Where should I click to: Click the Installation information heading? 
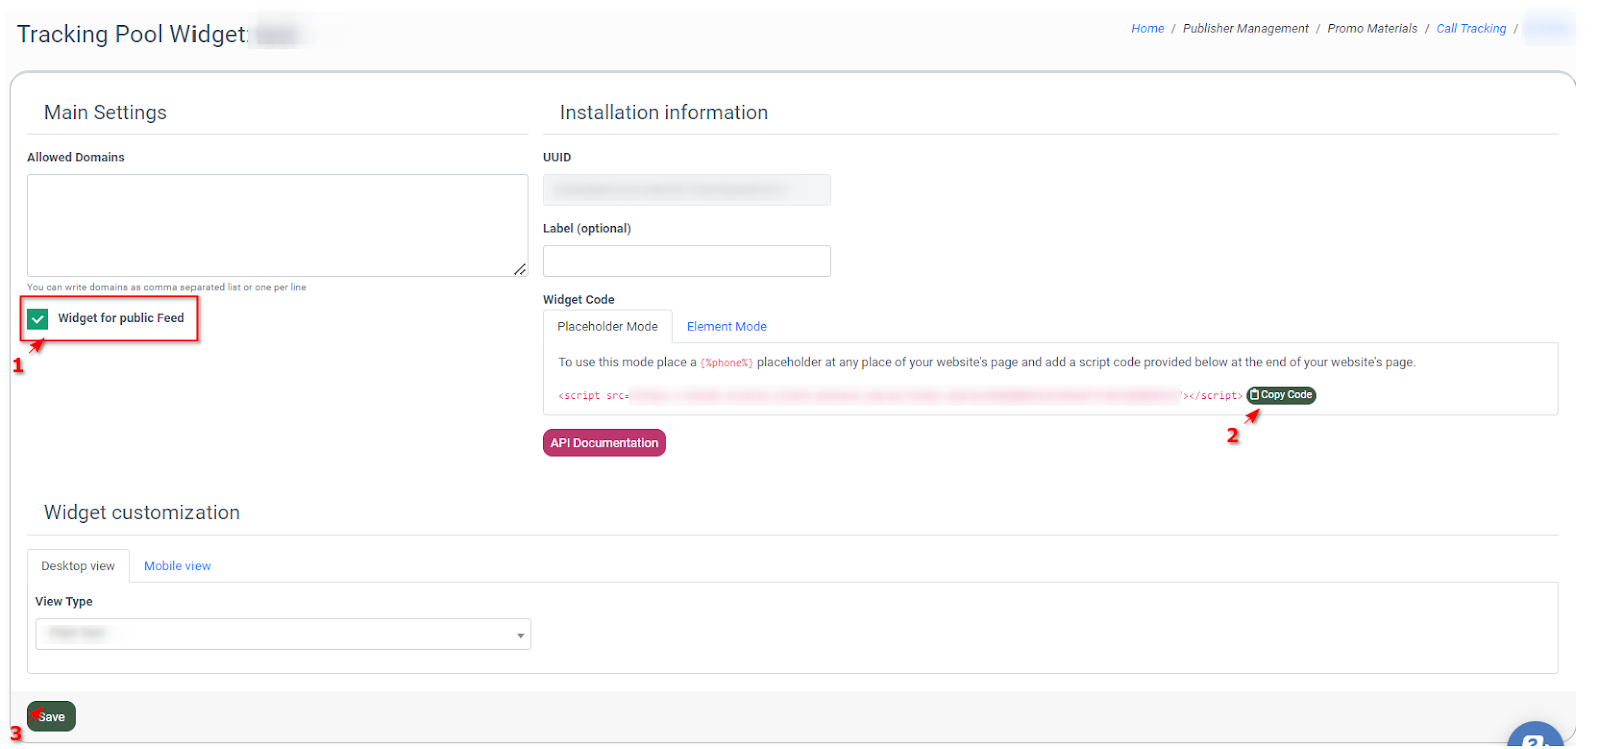tap(664, 113)
